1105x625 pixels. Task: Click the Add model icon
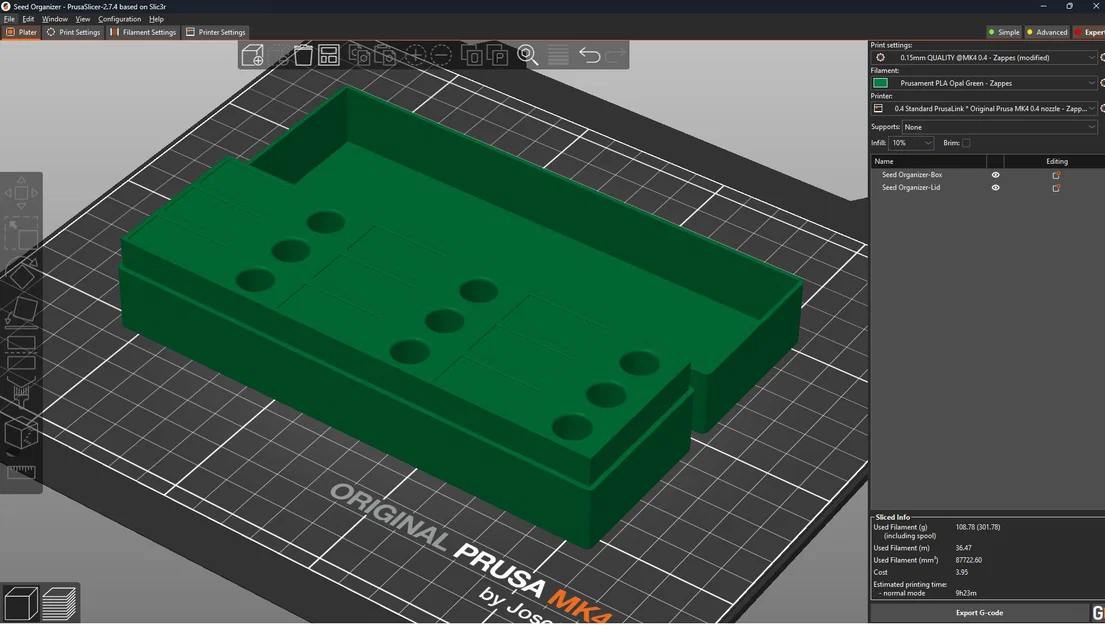tap(253, 55)
